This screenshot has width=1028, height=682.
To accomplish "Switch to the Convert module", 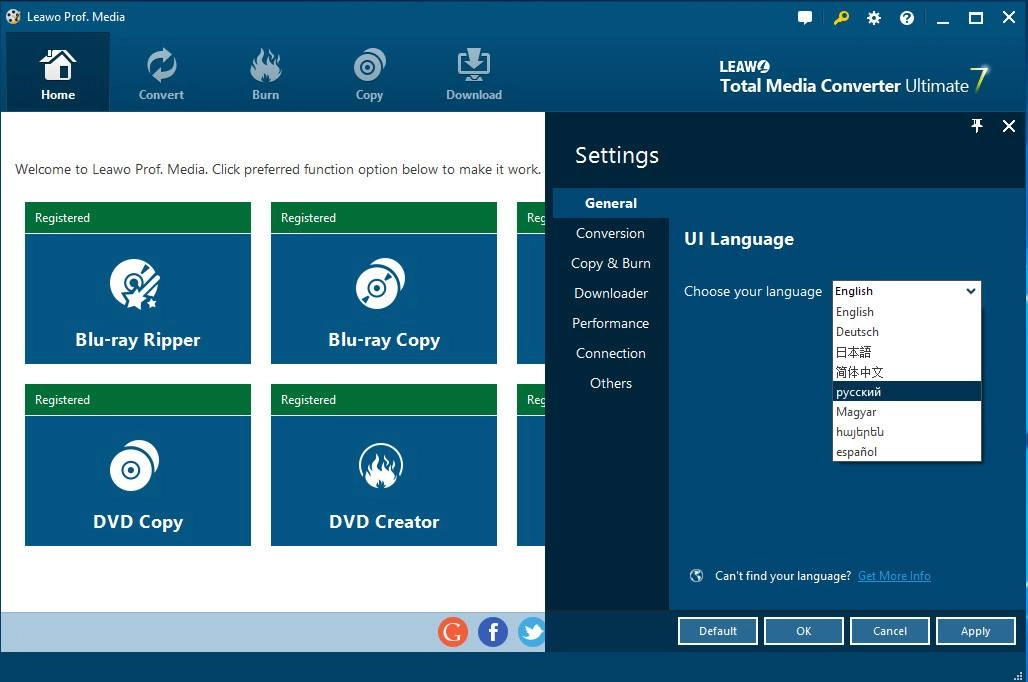I will (x=161, y=72).
